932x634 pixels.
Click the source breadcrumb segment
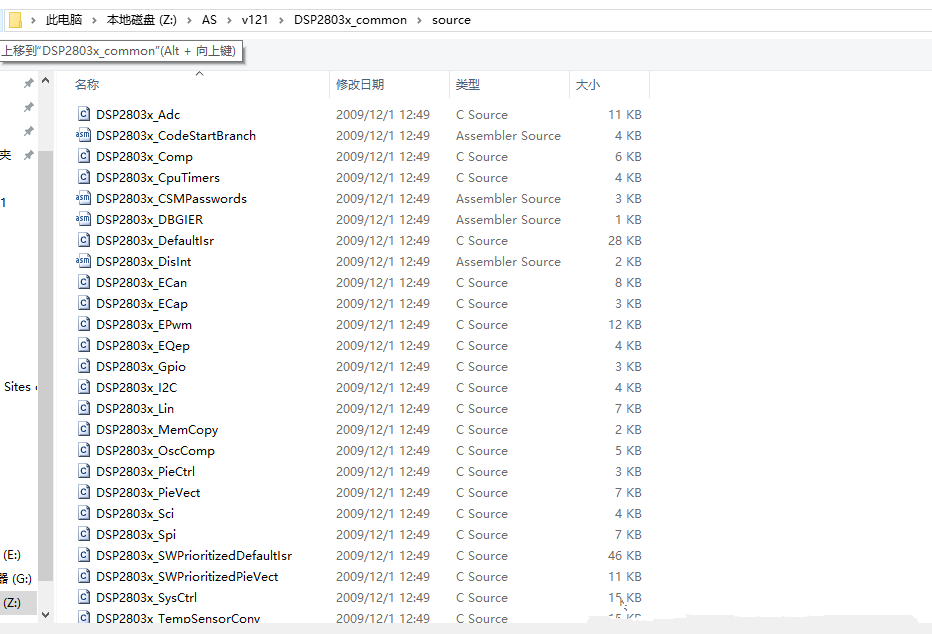451,20
